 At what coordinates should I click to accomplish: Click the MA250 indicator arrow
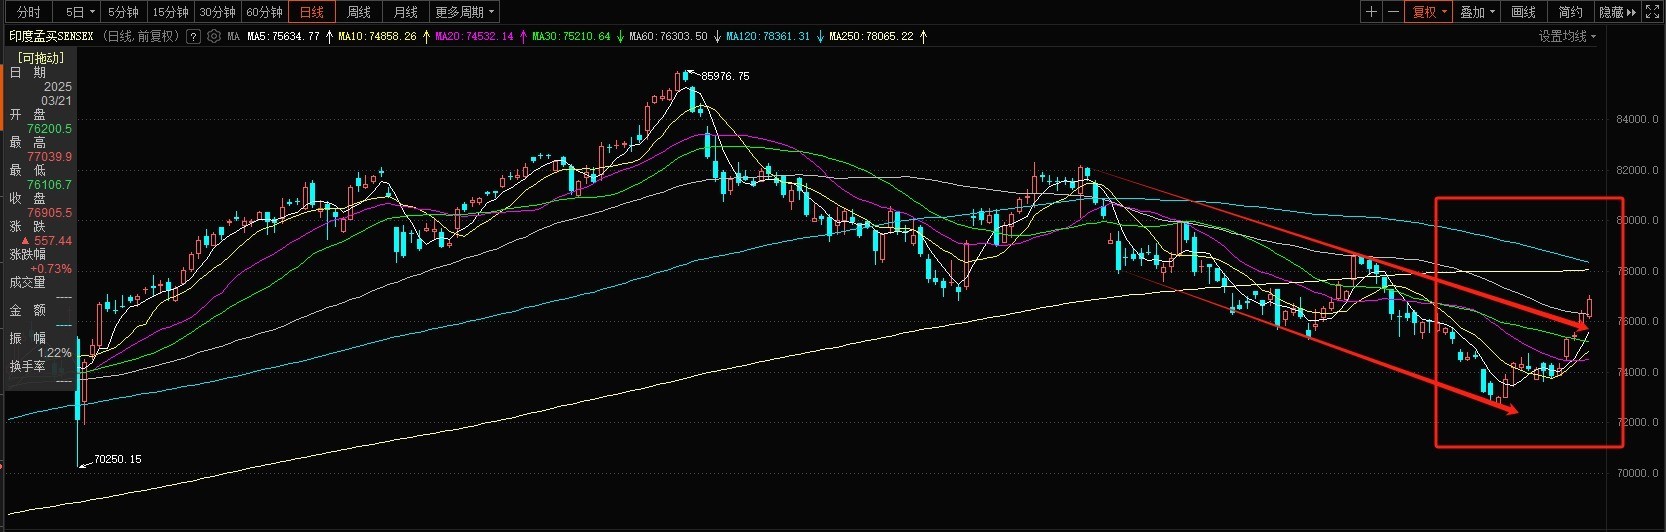923,36
